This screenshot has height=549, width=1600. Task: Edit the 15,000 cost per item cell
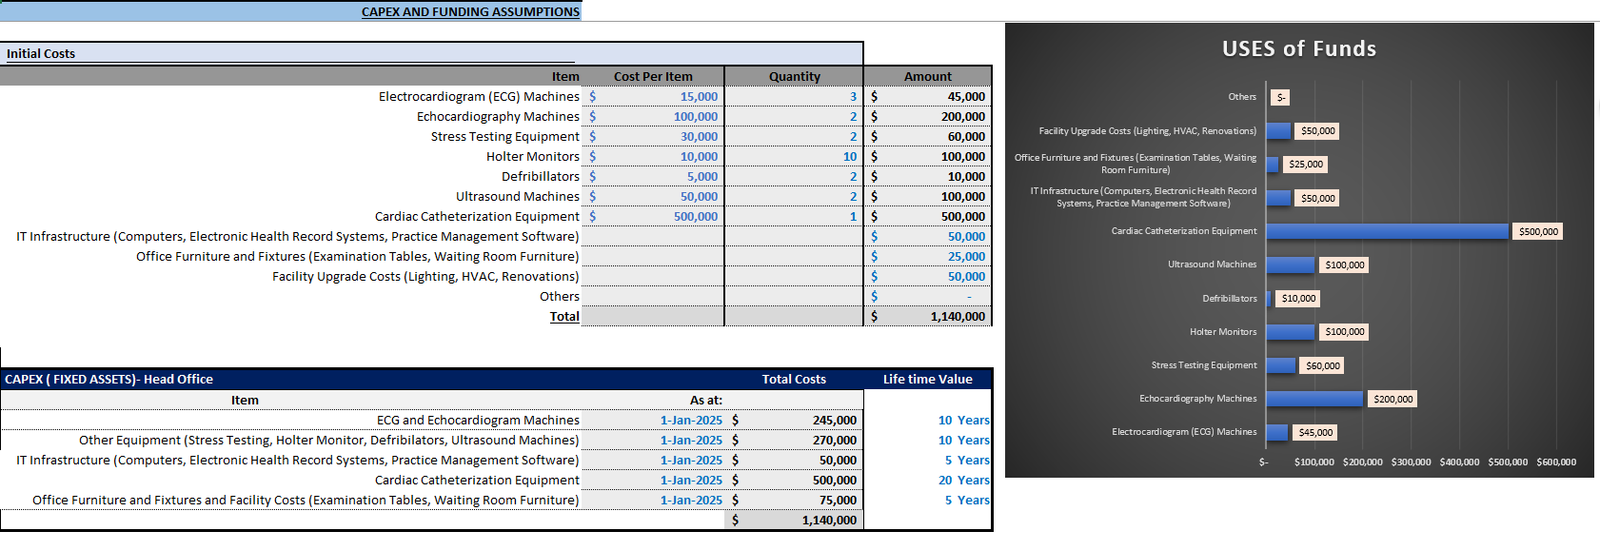click(x=652, y=96)
